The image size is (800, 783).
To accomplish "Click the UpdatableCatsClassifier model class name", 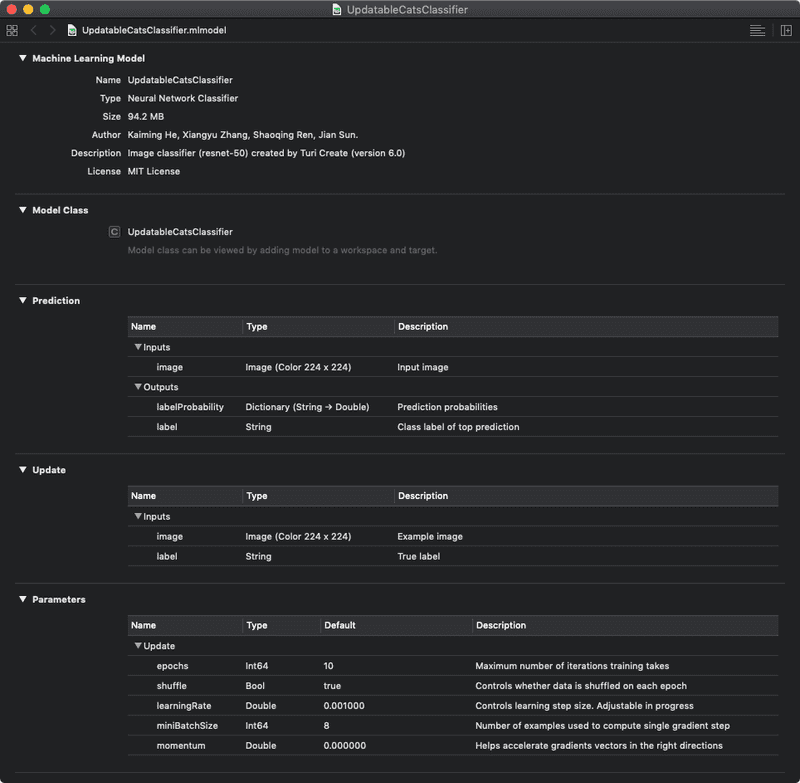I will [x=180, y=232].
